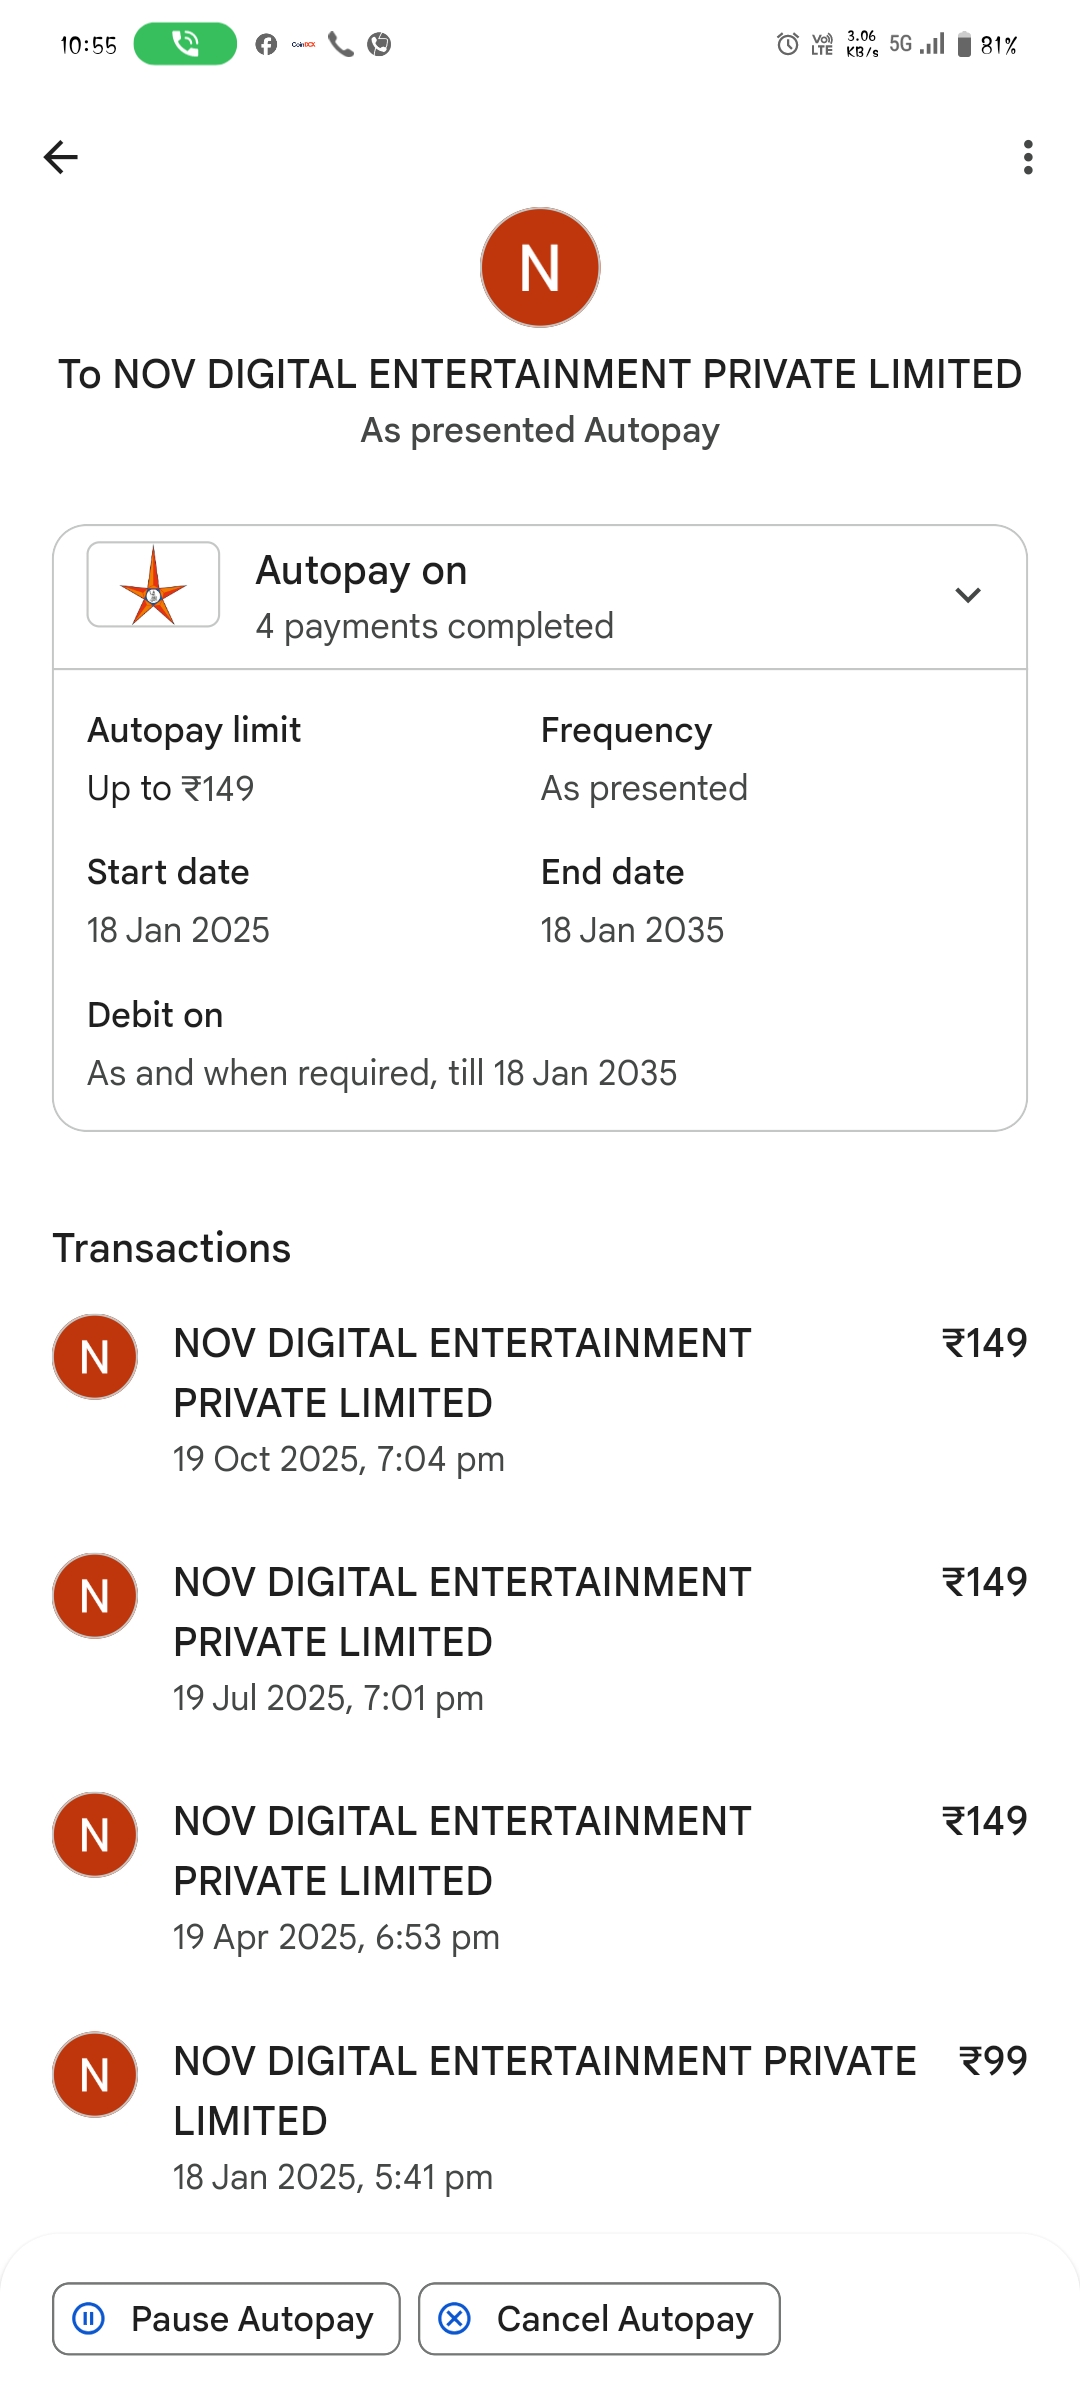The image size is (1080, 2404).
Task: Tap N avatar beside 19 Apr transaction
Action: point(95,1835)
